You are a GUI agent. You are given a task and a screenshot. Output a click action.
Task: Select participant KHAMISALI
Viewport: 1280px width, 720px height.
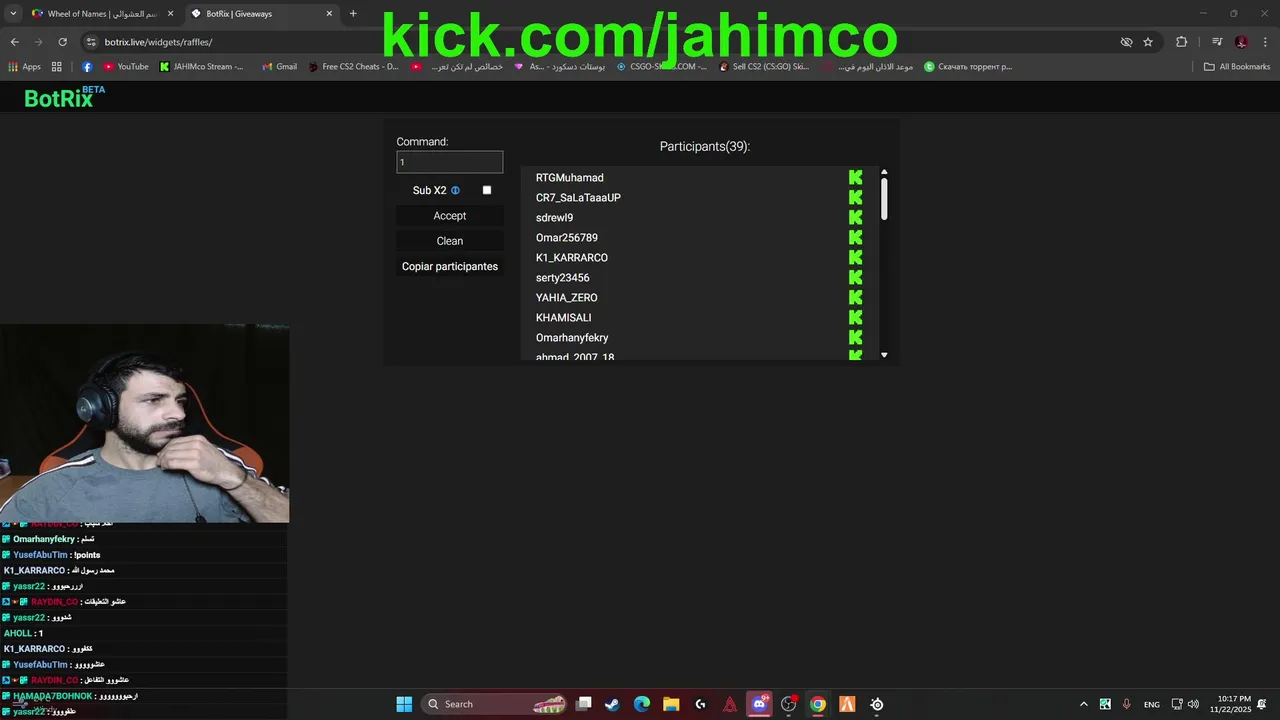tap(564, 318)
